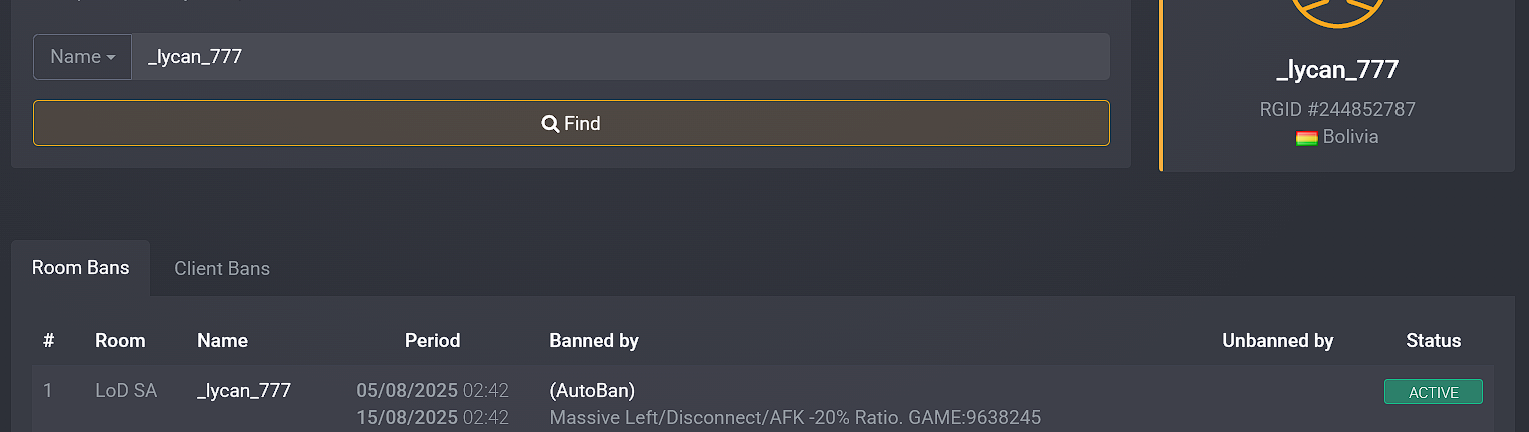Click the LoD SA room entry
Image resolution: width=1529 pixels, height=432 pixels.
point(126,390)
